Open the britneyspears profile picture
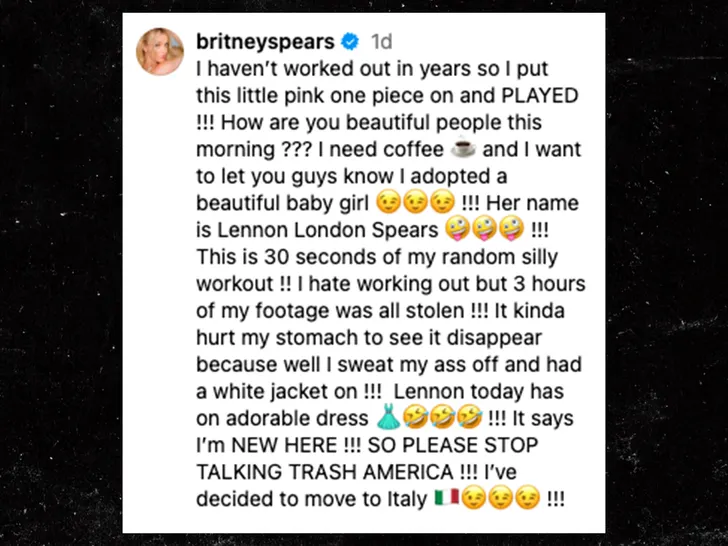Image resolution: width=728 pixels, height=546 pixels. 160,52
